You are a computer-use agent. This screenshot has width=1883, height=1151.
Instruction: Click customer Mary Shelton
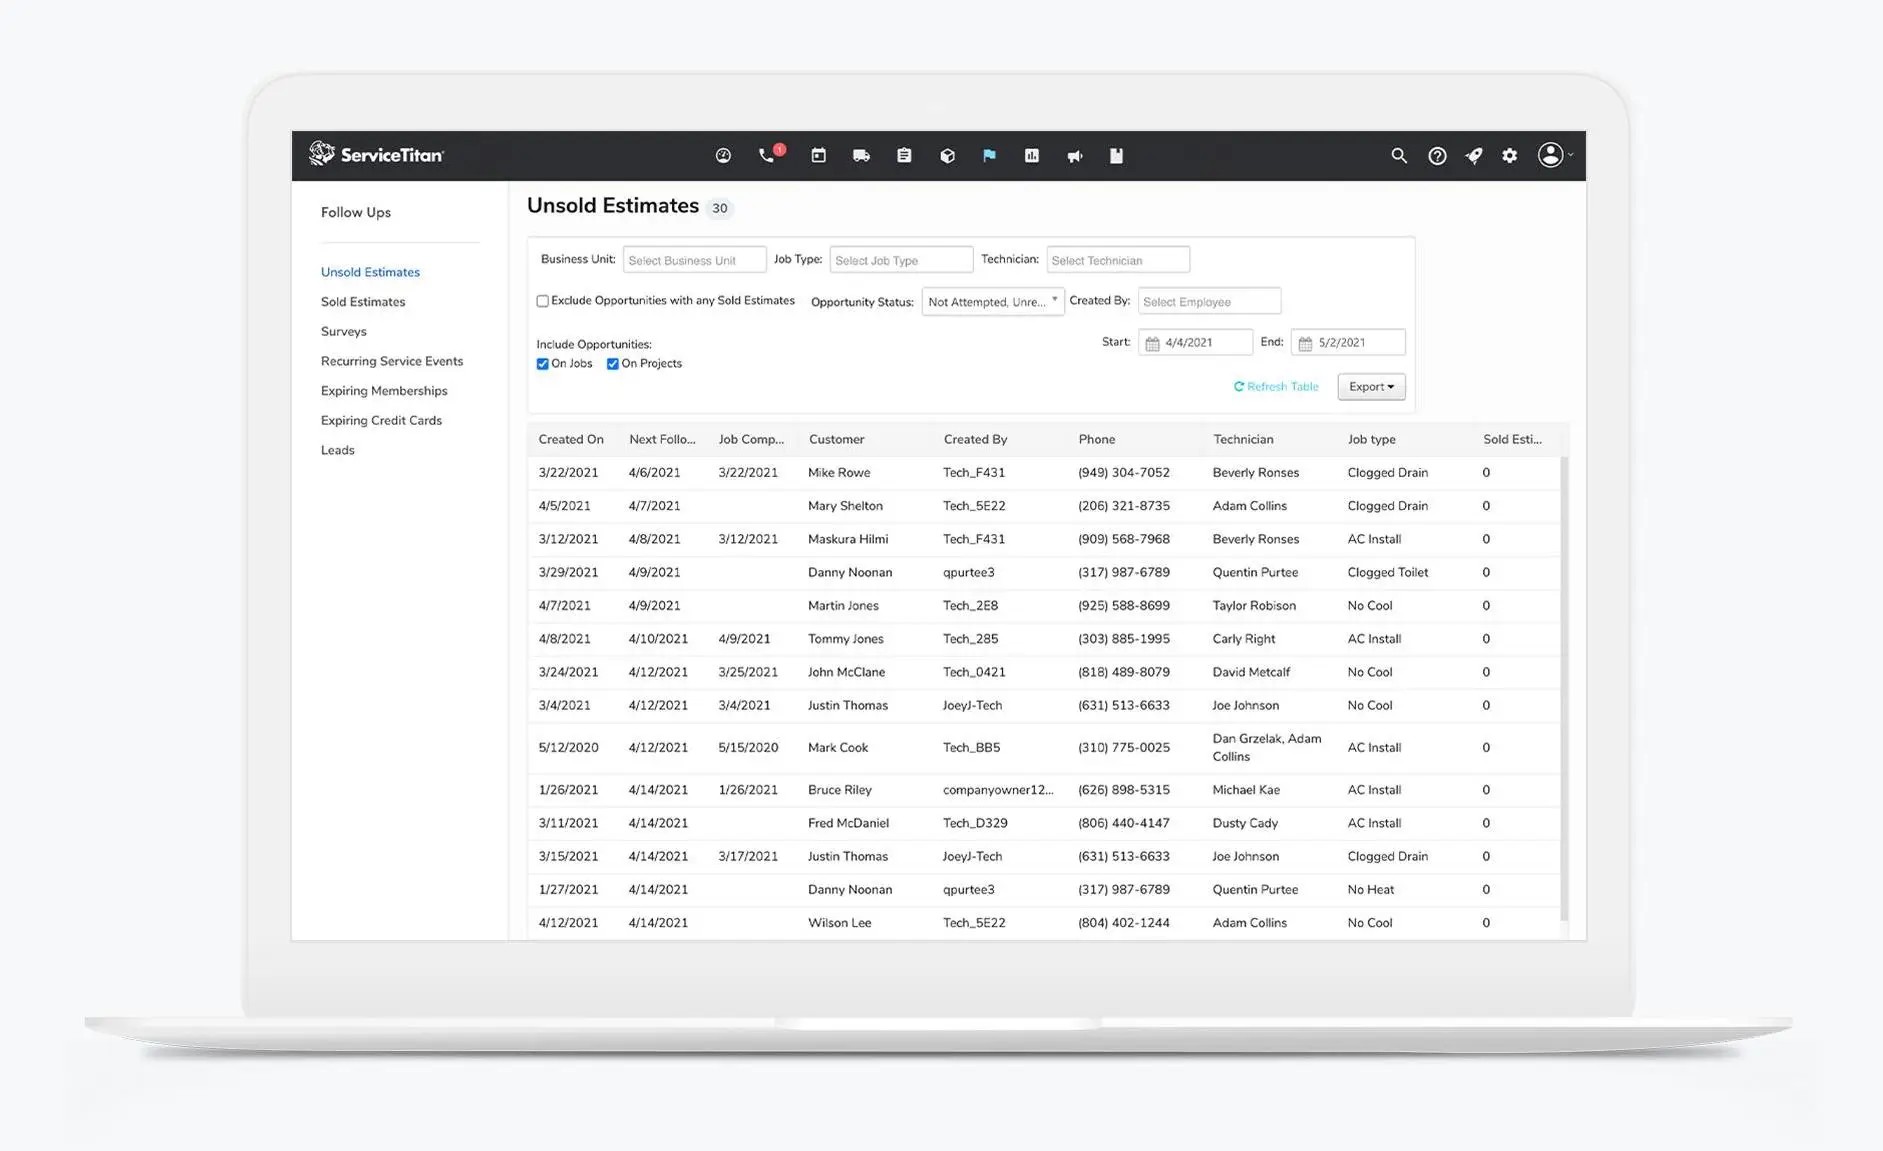(845, 506)
